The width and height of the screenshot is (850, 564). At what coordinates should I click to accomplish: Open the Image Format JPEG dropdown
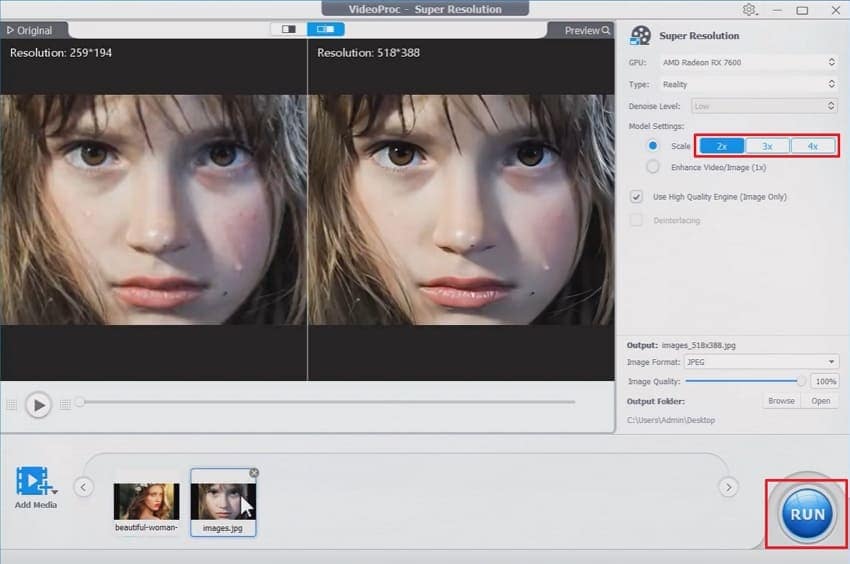761,362
